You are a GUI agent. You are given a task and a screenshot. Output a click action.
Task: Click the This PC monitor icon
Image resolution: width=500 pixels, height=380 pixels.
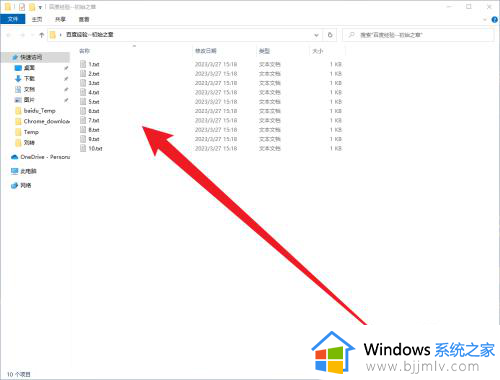[x=14, y=171]
